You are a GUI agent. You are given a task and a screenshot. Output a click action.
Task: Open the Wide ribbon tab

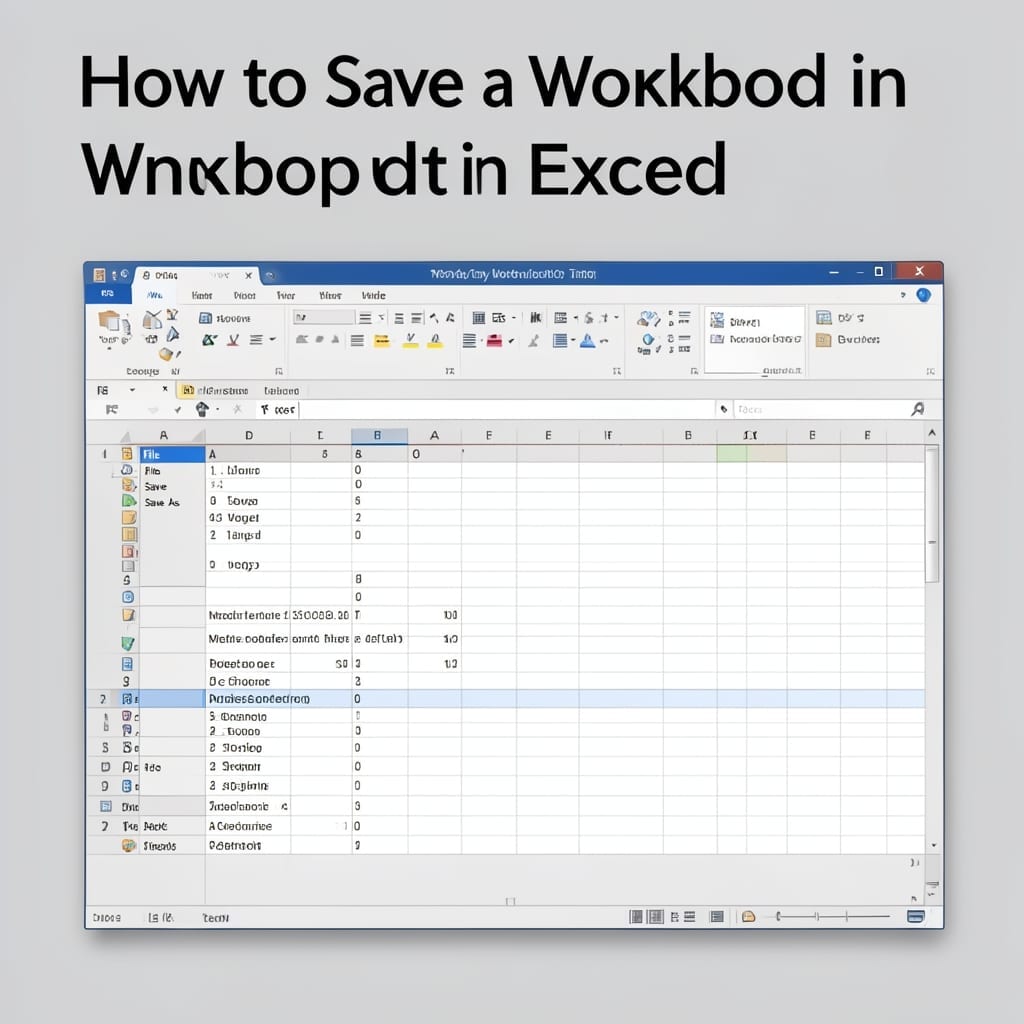tap(374, 296)
